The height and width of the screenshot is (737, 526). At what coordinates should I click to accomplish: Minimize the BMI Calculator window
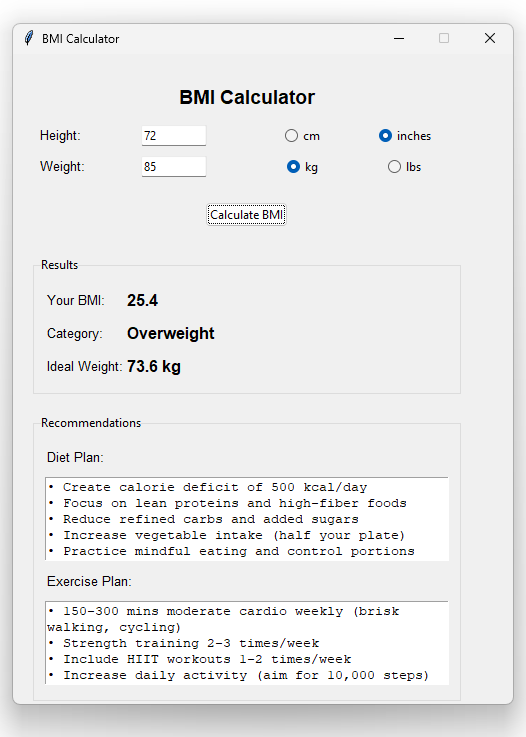(x=399, y=38)
